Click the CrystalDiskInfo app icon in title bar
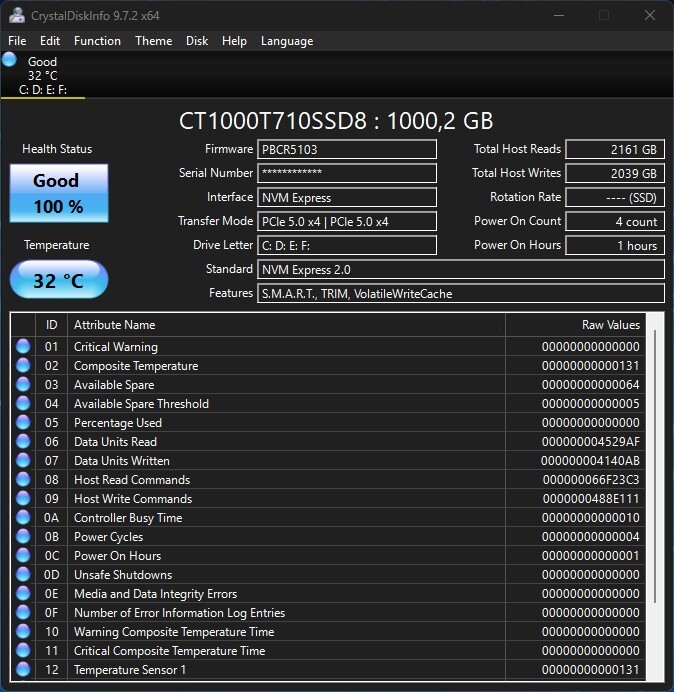The height and width of the screenshot is (692, 674). click(17, 15)
